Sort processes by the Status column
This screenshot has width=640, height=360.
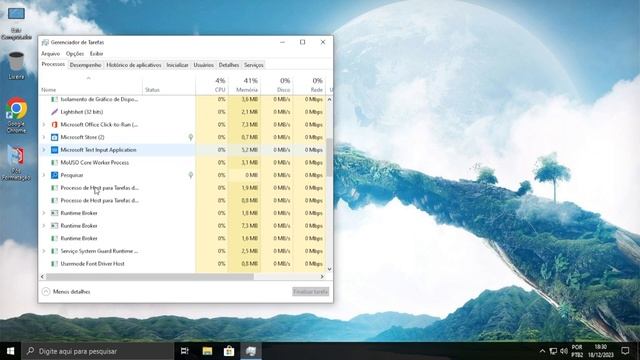169,84
